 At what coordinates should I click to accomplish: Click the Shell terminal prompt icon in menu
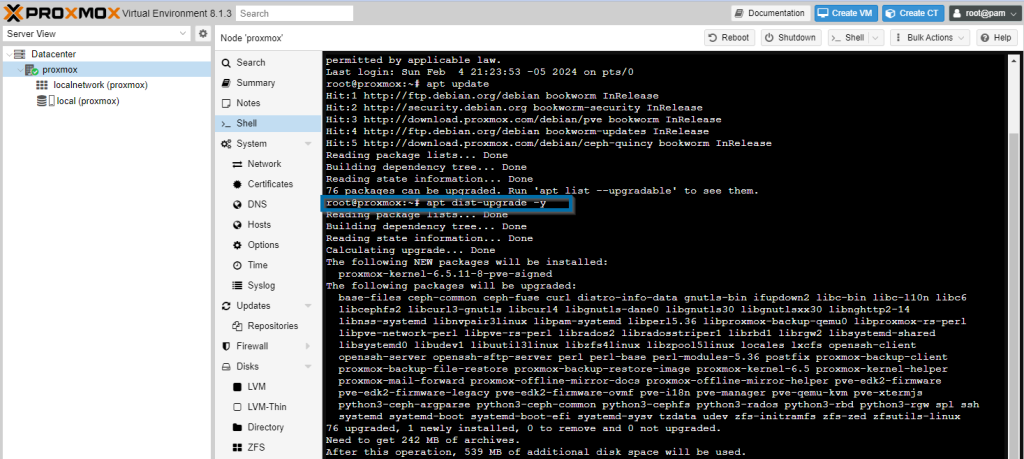(226, 123)
